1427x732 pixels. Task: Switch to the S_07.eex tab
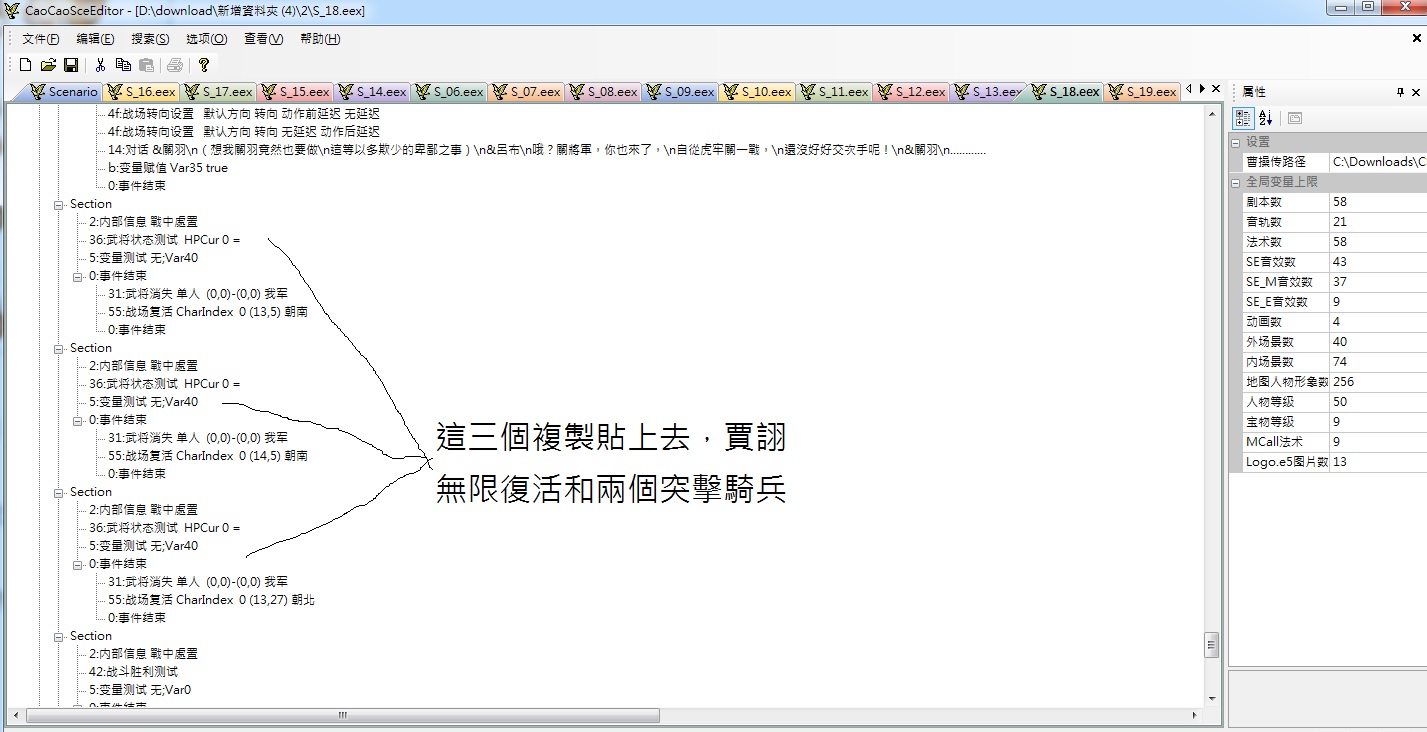526,92
